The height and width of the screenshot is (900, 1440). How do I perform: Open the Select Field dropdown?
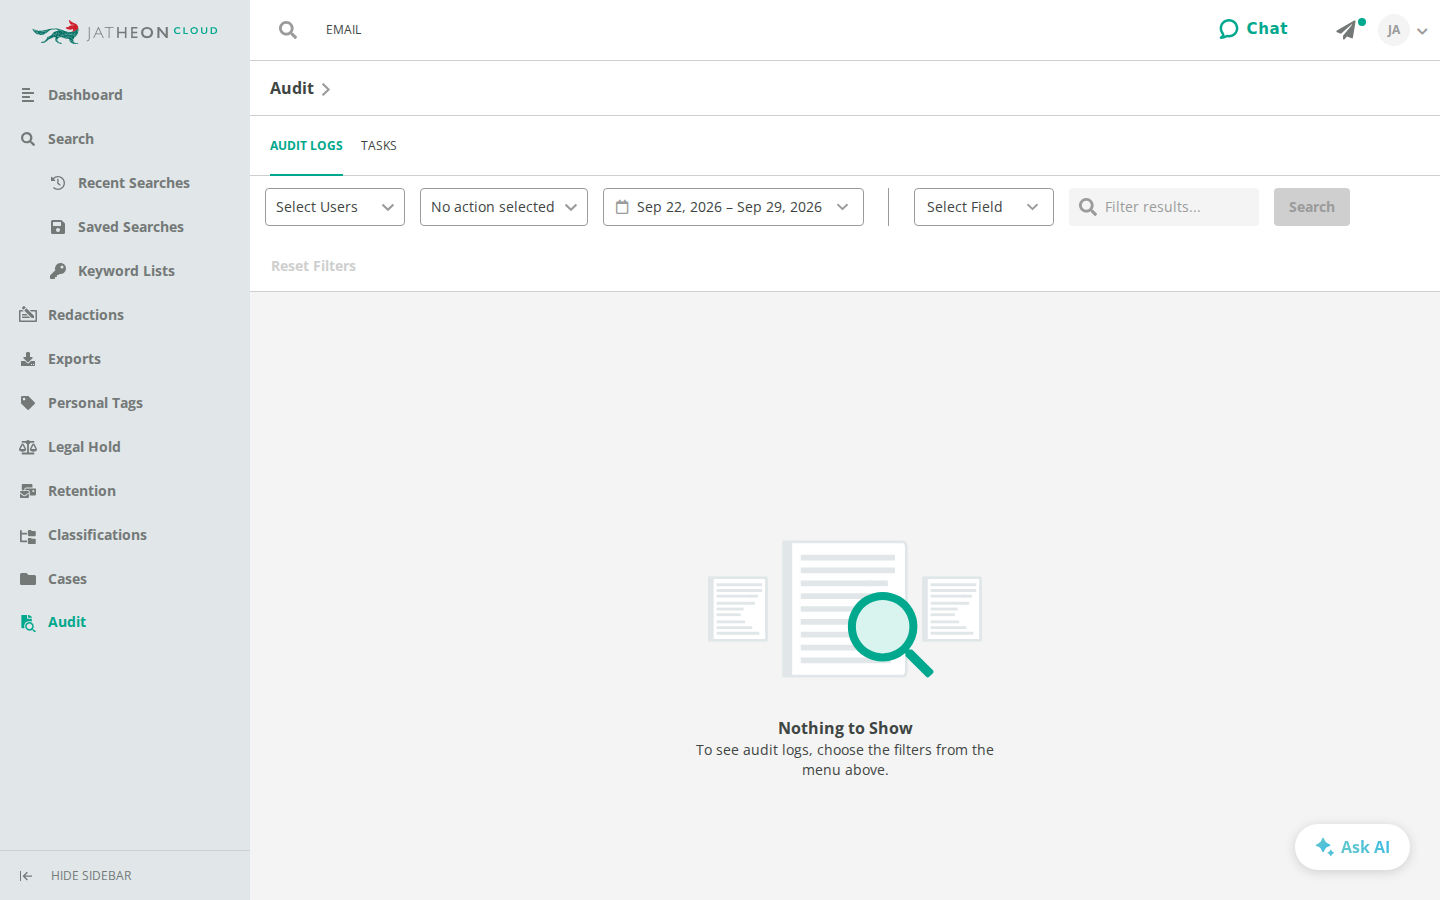(x=984, y=207)
